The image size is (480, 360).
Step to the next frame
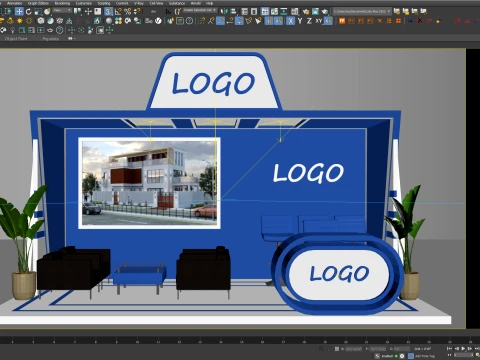[470, 349]
